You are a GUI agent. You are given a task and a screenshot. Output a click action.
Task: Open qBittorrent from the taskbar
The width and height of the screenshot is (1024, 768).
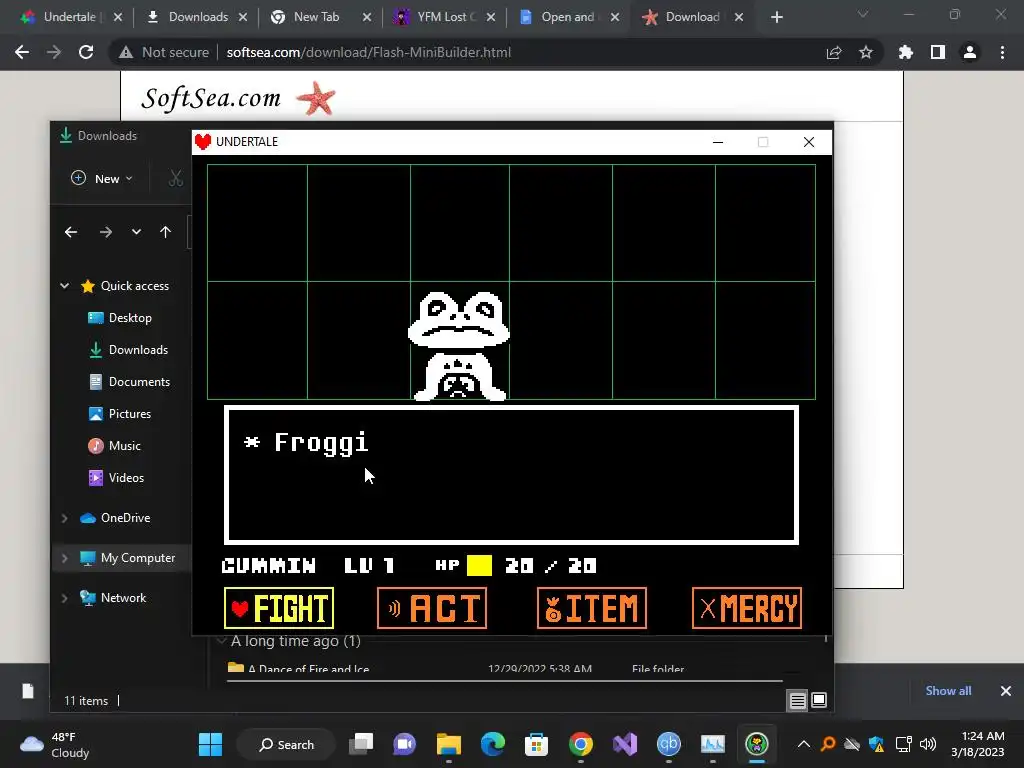(668, 744)
